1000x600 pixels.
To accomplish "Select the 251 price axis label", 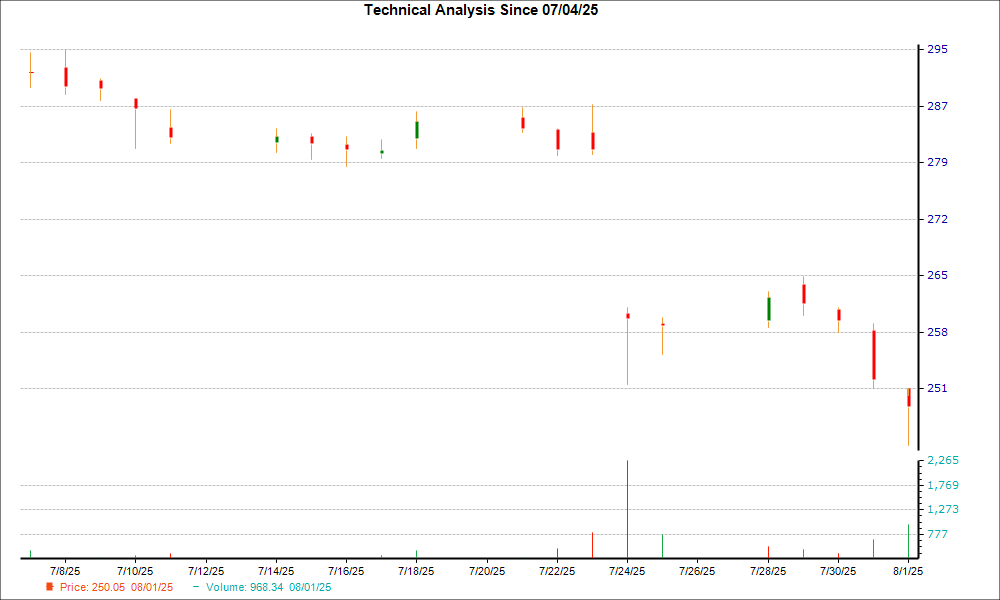I will point(938,388).
